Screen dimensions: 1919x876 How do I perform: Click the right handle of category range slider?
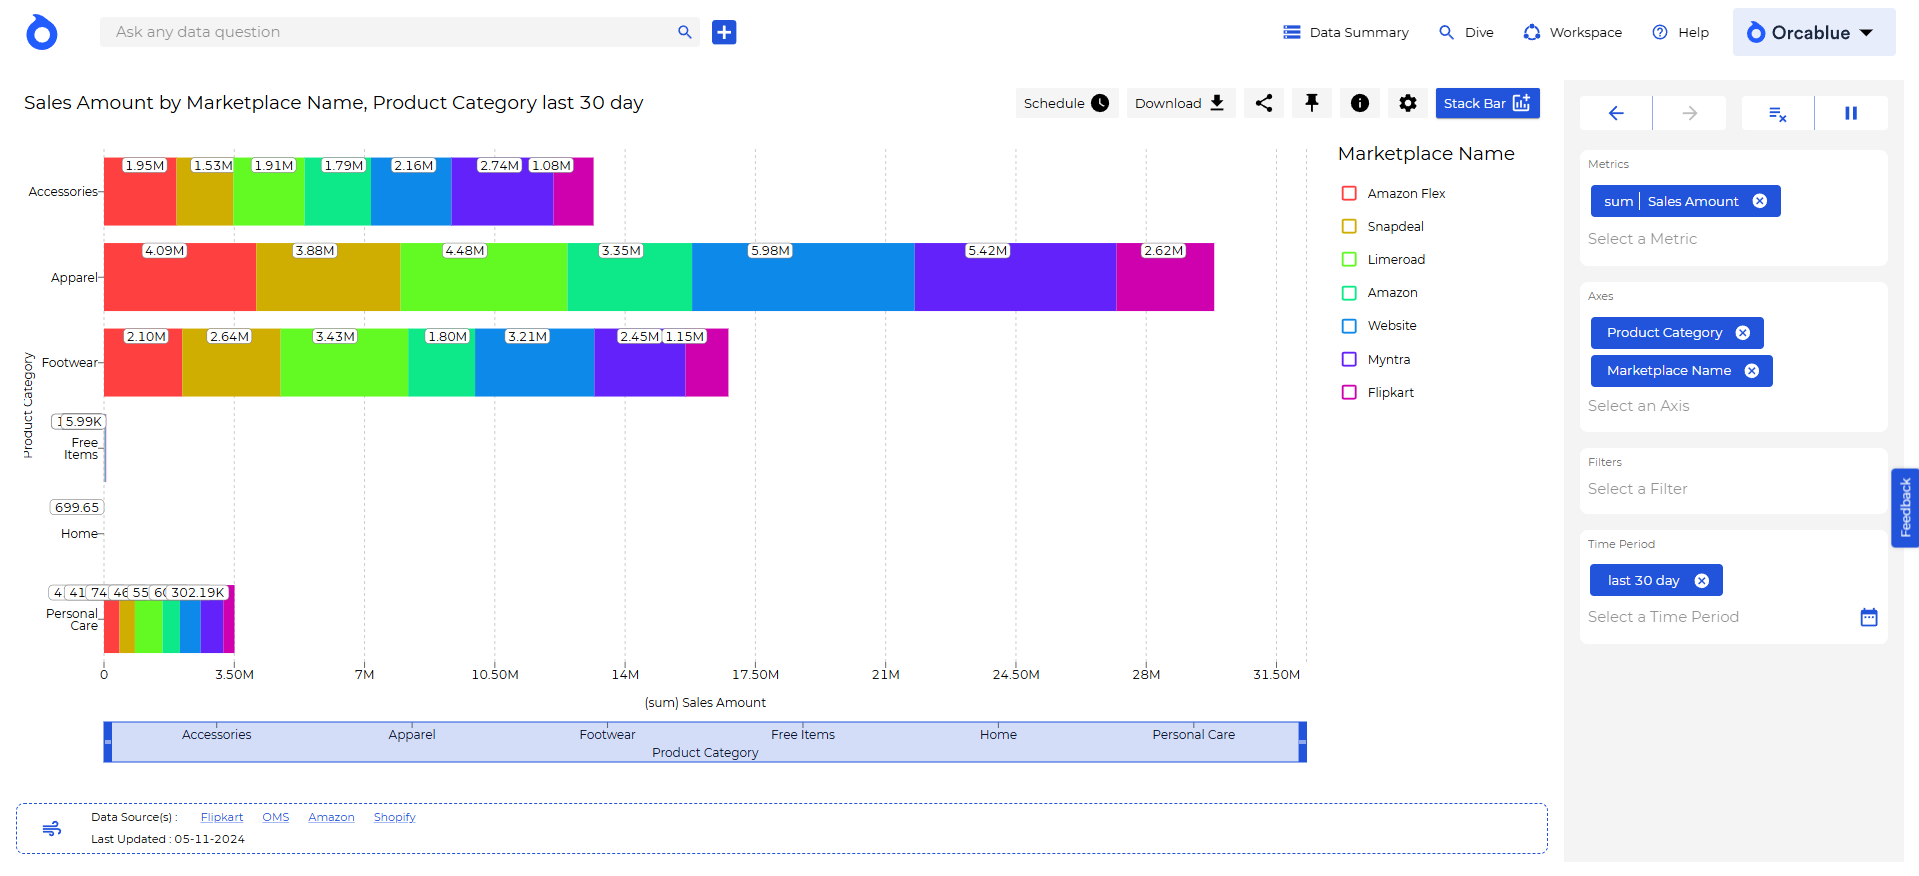tap(1302, 742)
